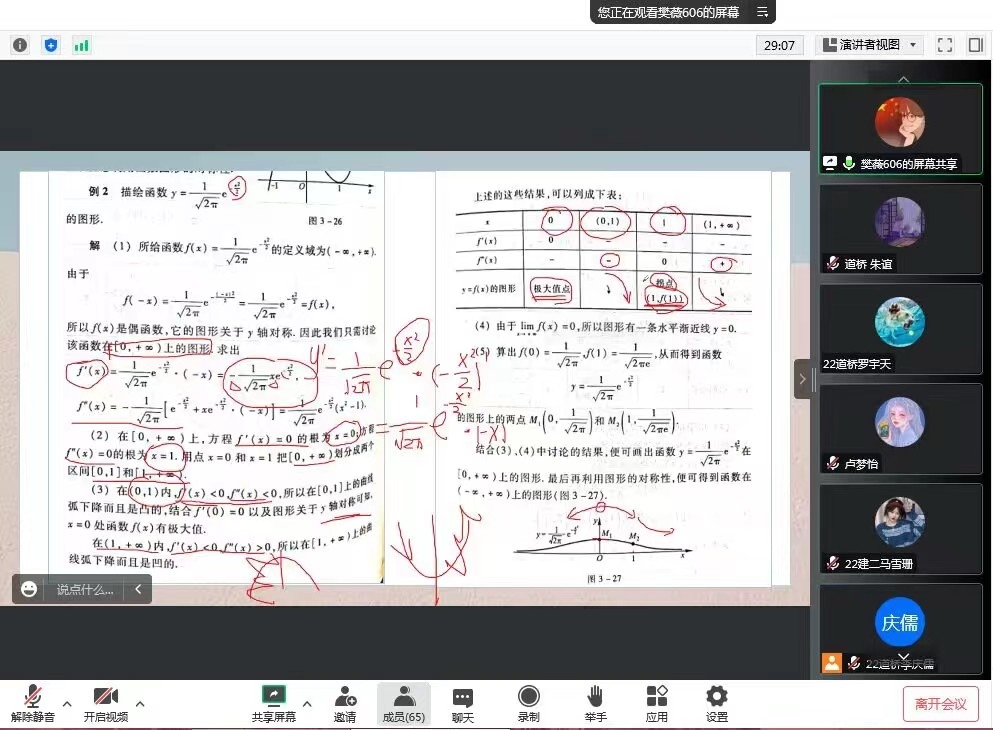The height and width of the screenshot is (730, 993).
Task: Open the 演讲者视图 view dropdown
Action: pyautogui.click(x=868, y=45)
